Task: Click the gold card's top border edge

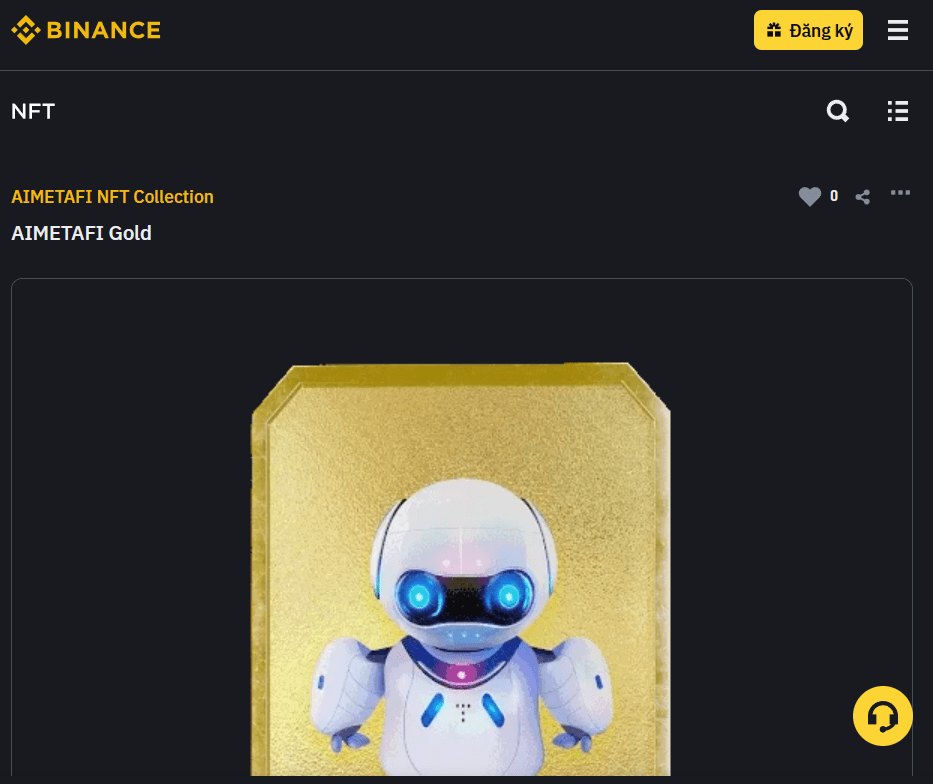Action: 461,374
